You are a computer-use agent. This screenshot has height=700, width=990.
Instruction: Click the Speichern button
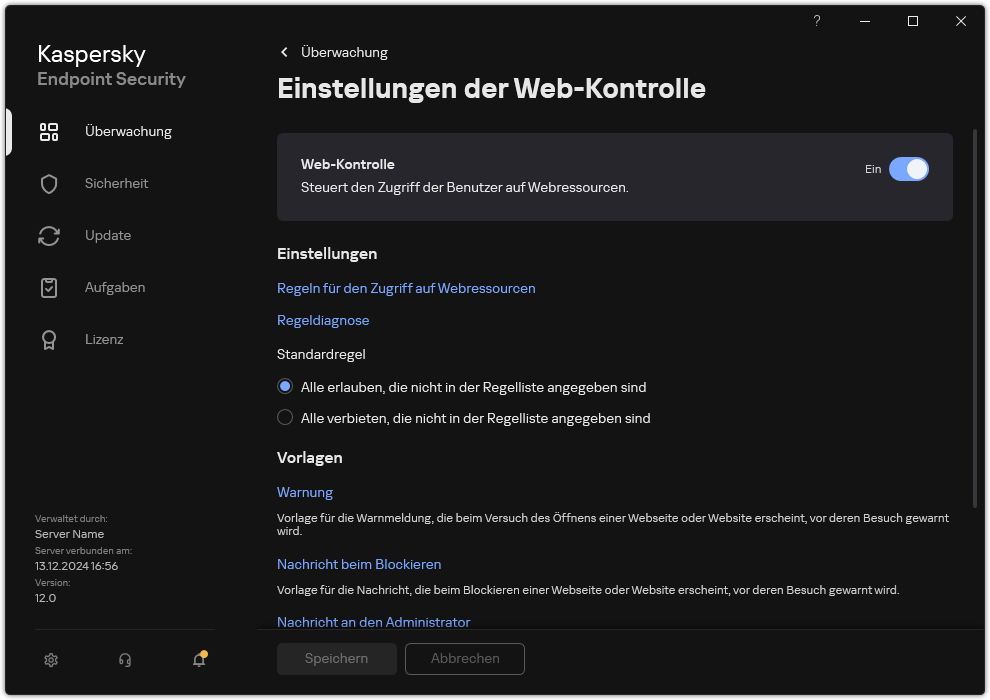pyautogui.click(x=336, y=659)
